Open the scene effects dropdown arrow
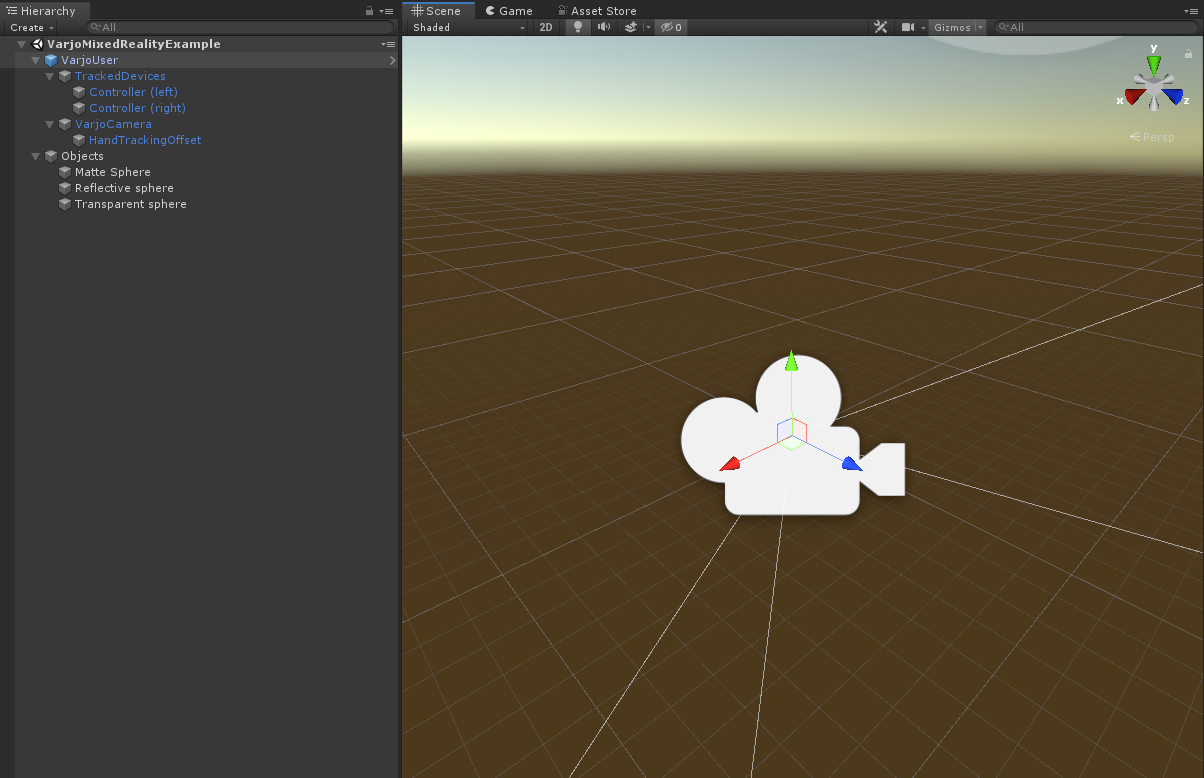This screenshot has width=1204, height=778. [648, 27]
